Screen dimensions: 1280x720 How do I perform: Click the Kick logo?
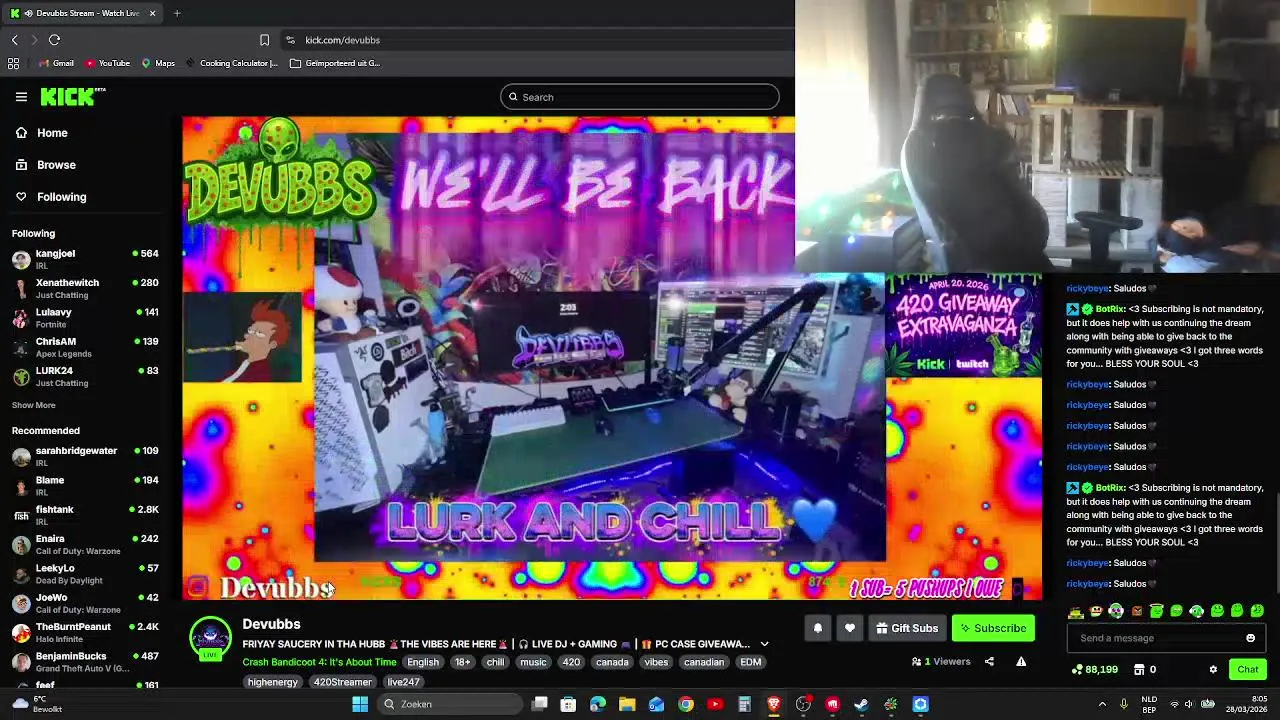click(x=72, y=96)
